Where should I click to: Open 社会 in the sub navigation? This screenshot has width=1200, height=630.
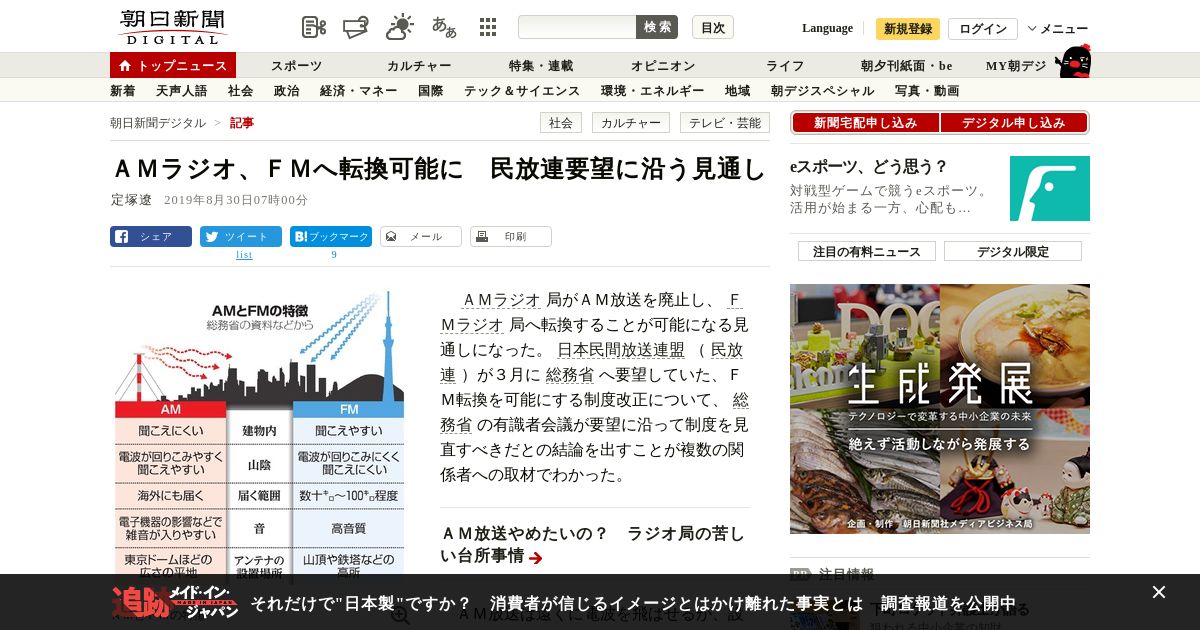pos(240,91)
